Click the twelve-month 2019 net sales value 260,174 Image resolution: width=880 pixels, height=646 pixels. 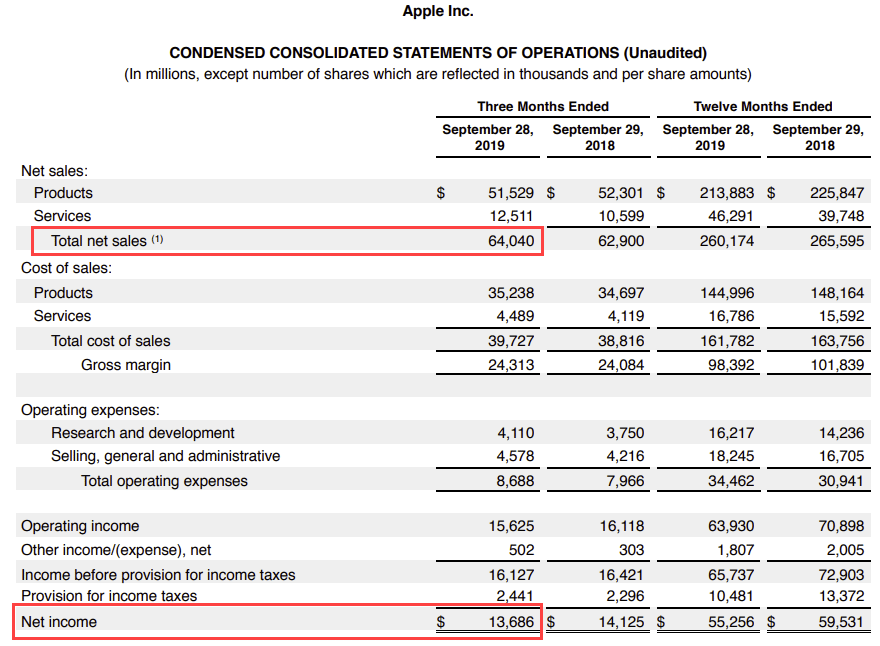(726, 241)
